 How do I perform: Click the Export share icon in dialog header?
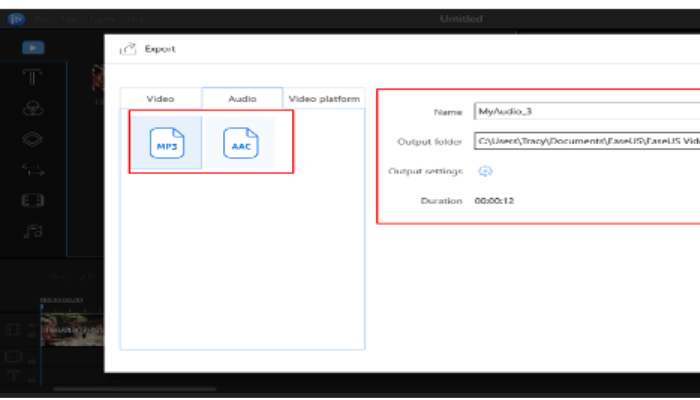(128, 49)
